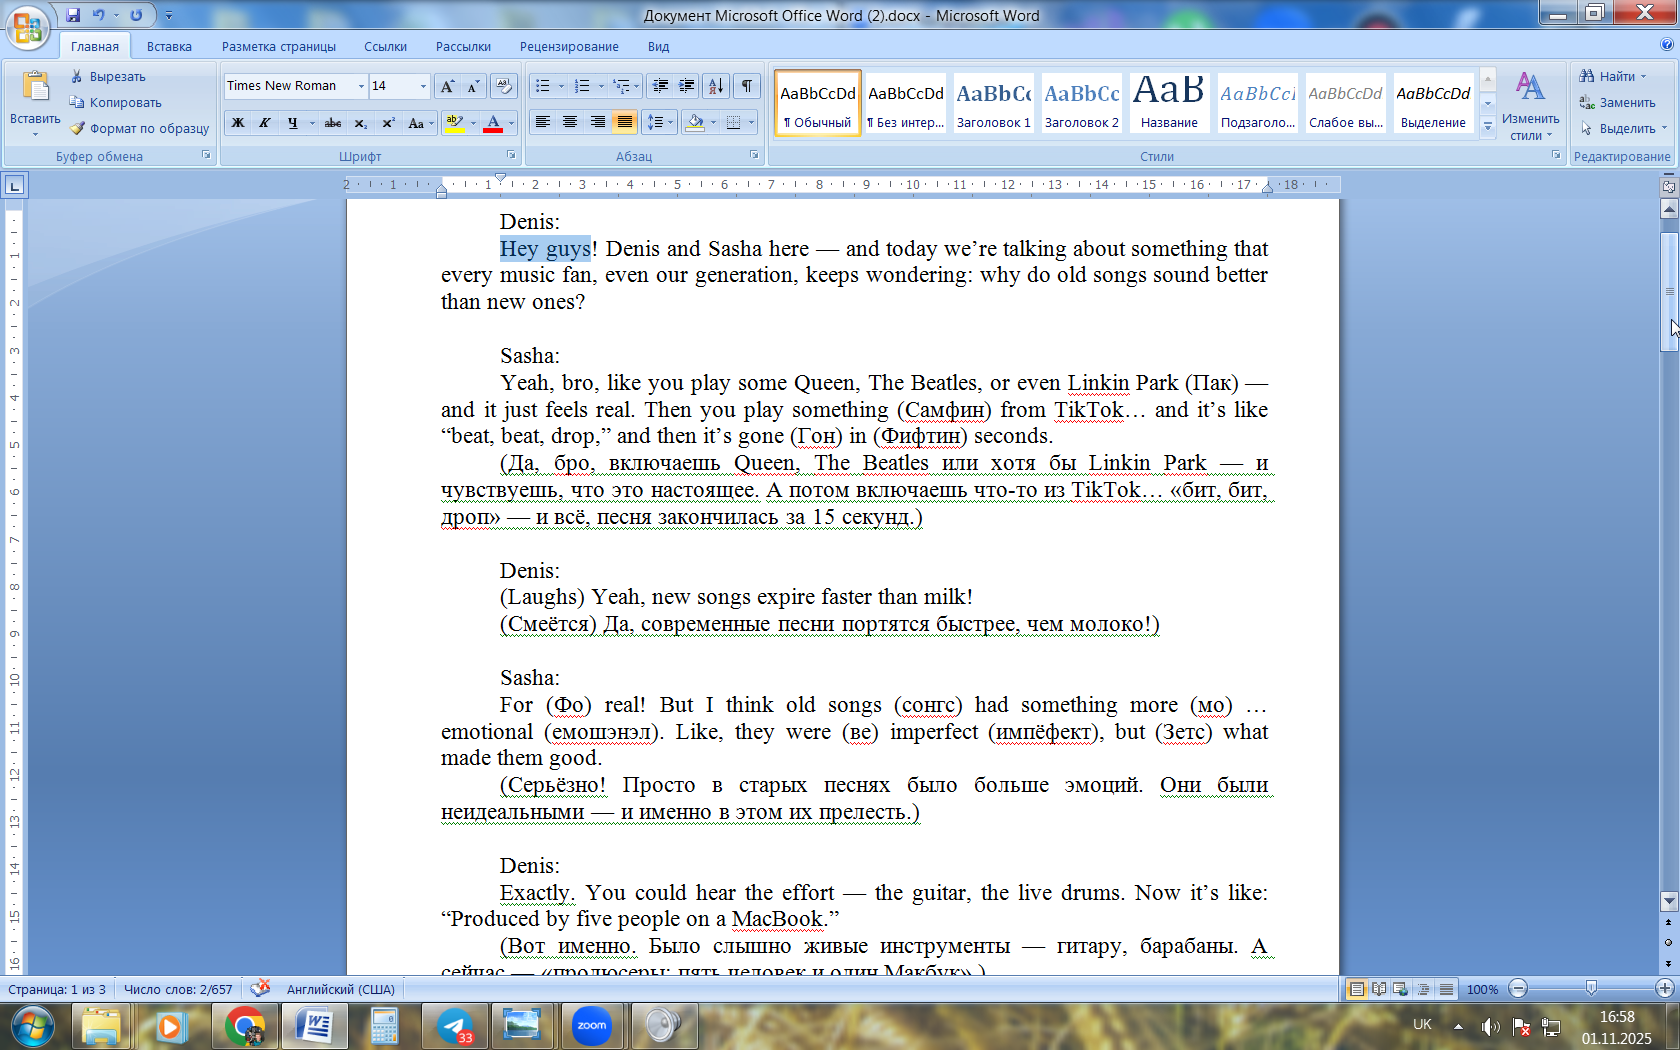Apply the Название style
This screenshot has width=1680, height=1050.
tap(1169, 103)
